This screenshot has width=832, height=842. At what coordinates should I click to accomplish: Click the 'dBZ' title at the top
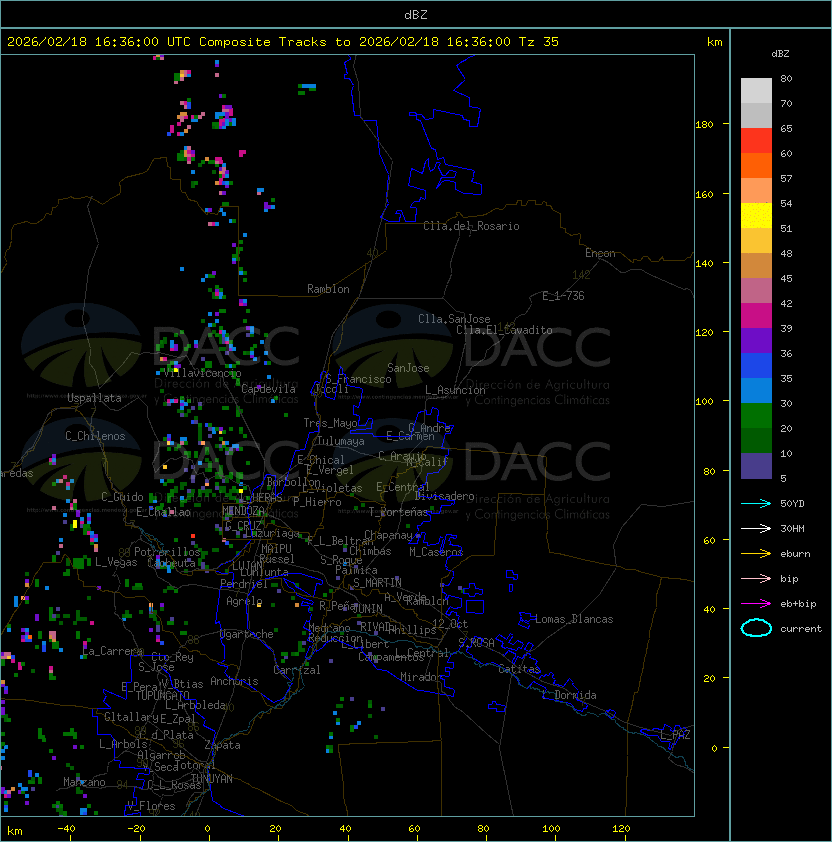(x=416, y=15)
